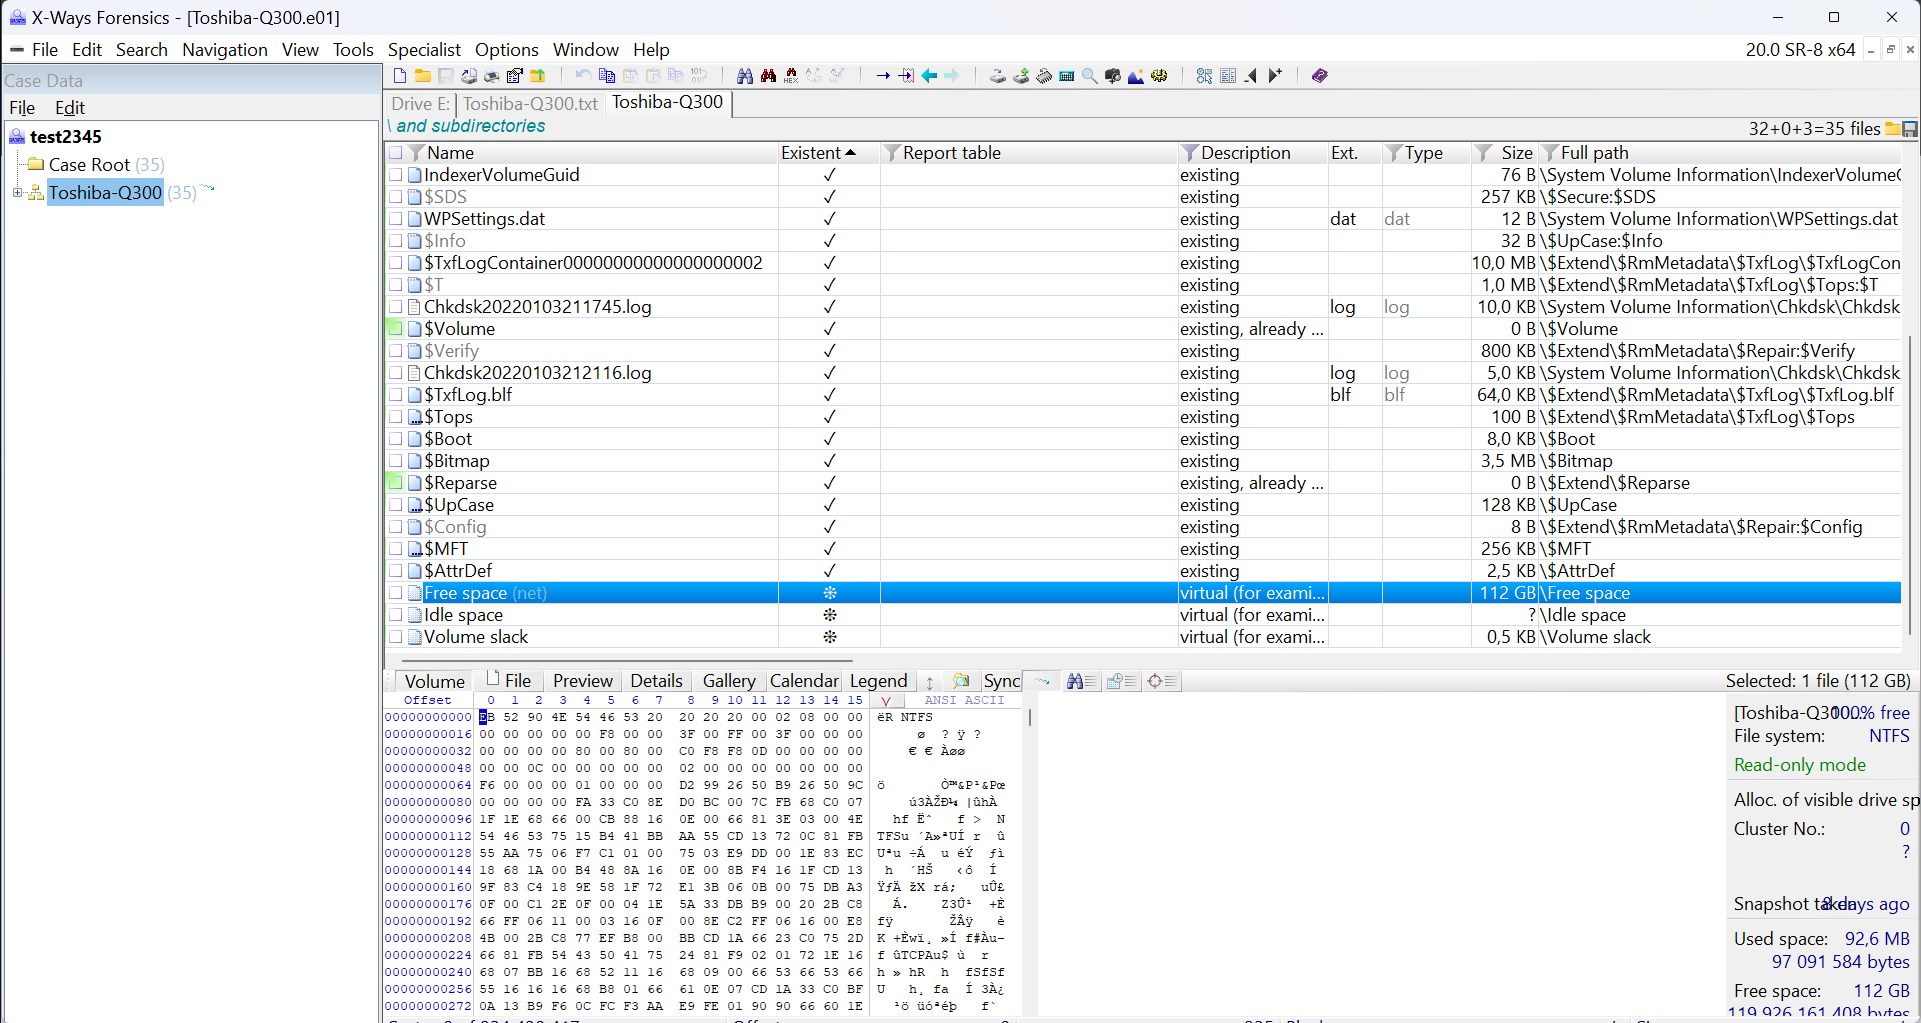This screenshot has height=1023, width=1921.
Task: Click the disk drive toolbar icon
Action: (998, 76)
